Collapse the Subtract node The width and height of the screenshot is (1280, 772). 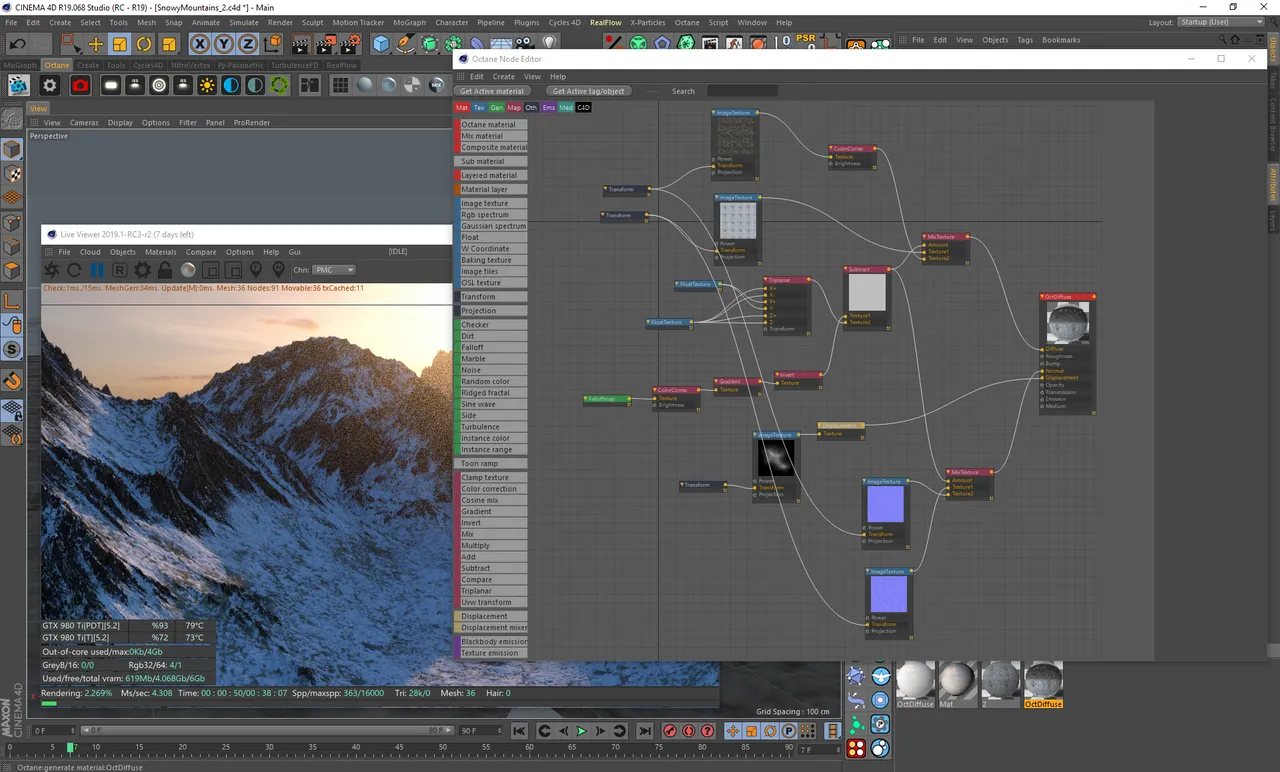848,269
